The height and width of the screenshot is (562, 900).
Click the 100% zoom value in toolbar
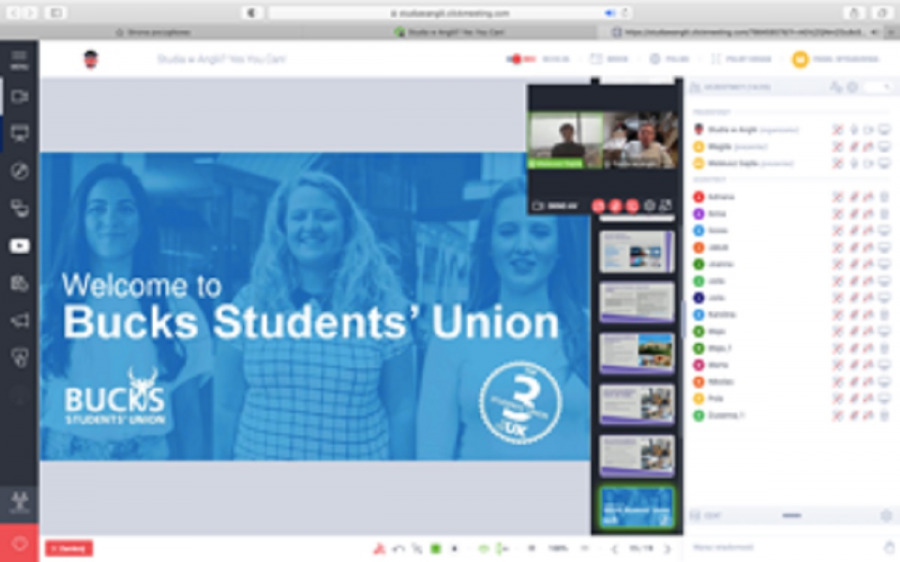pyautogui.click(x=558, y=549)
